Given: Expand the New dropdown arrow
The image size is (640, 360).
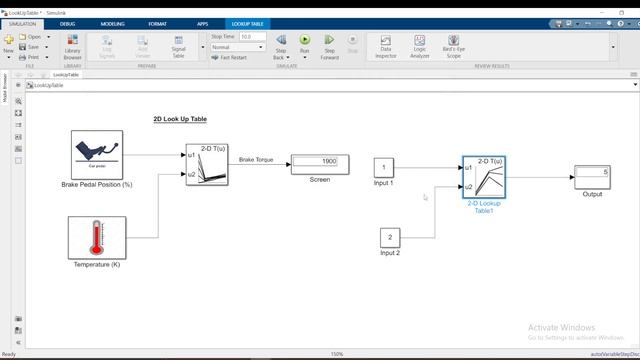Looking at the screenshot, I should pos(9,58).
